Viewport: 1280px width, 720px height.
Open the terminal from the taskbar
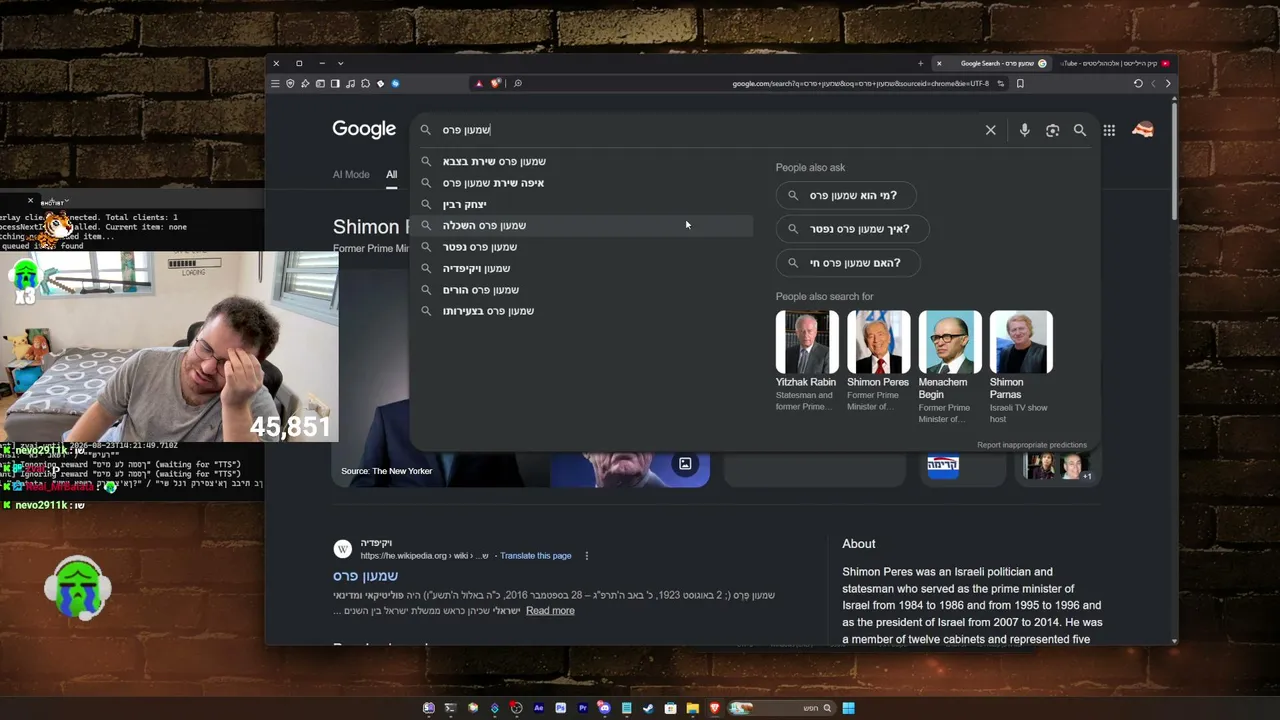[x=450, y=708]
